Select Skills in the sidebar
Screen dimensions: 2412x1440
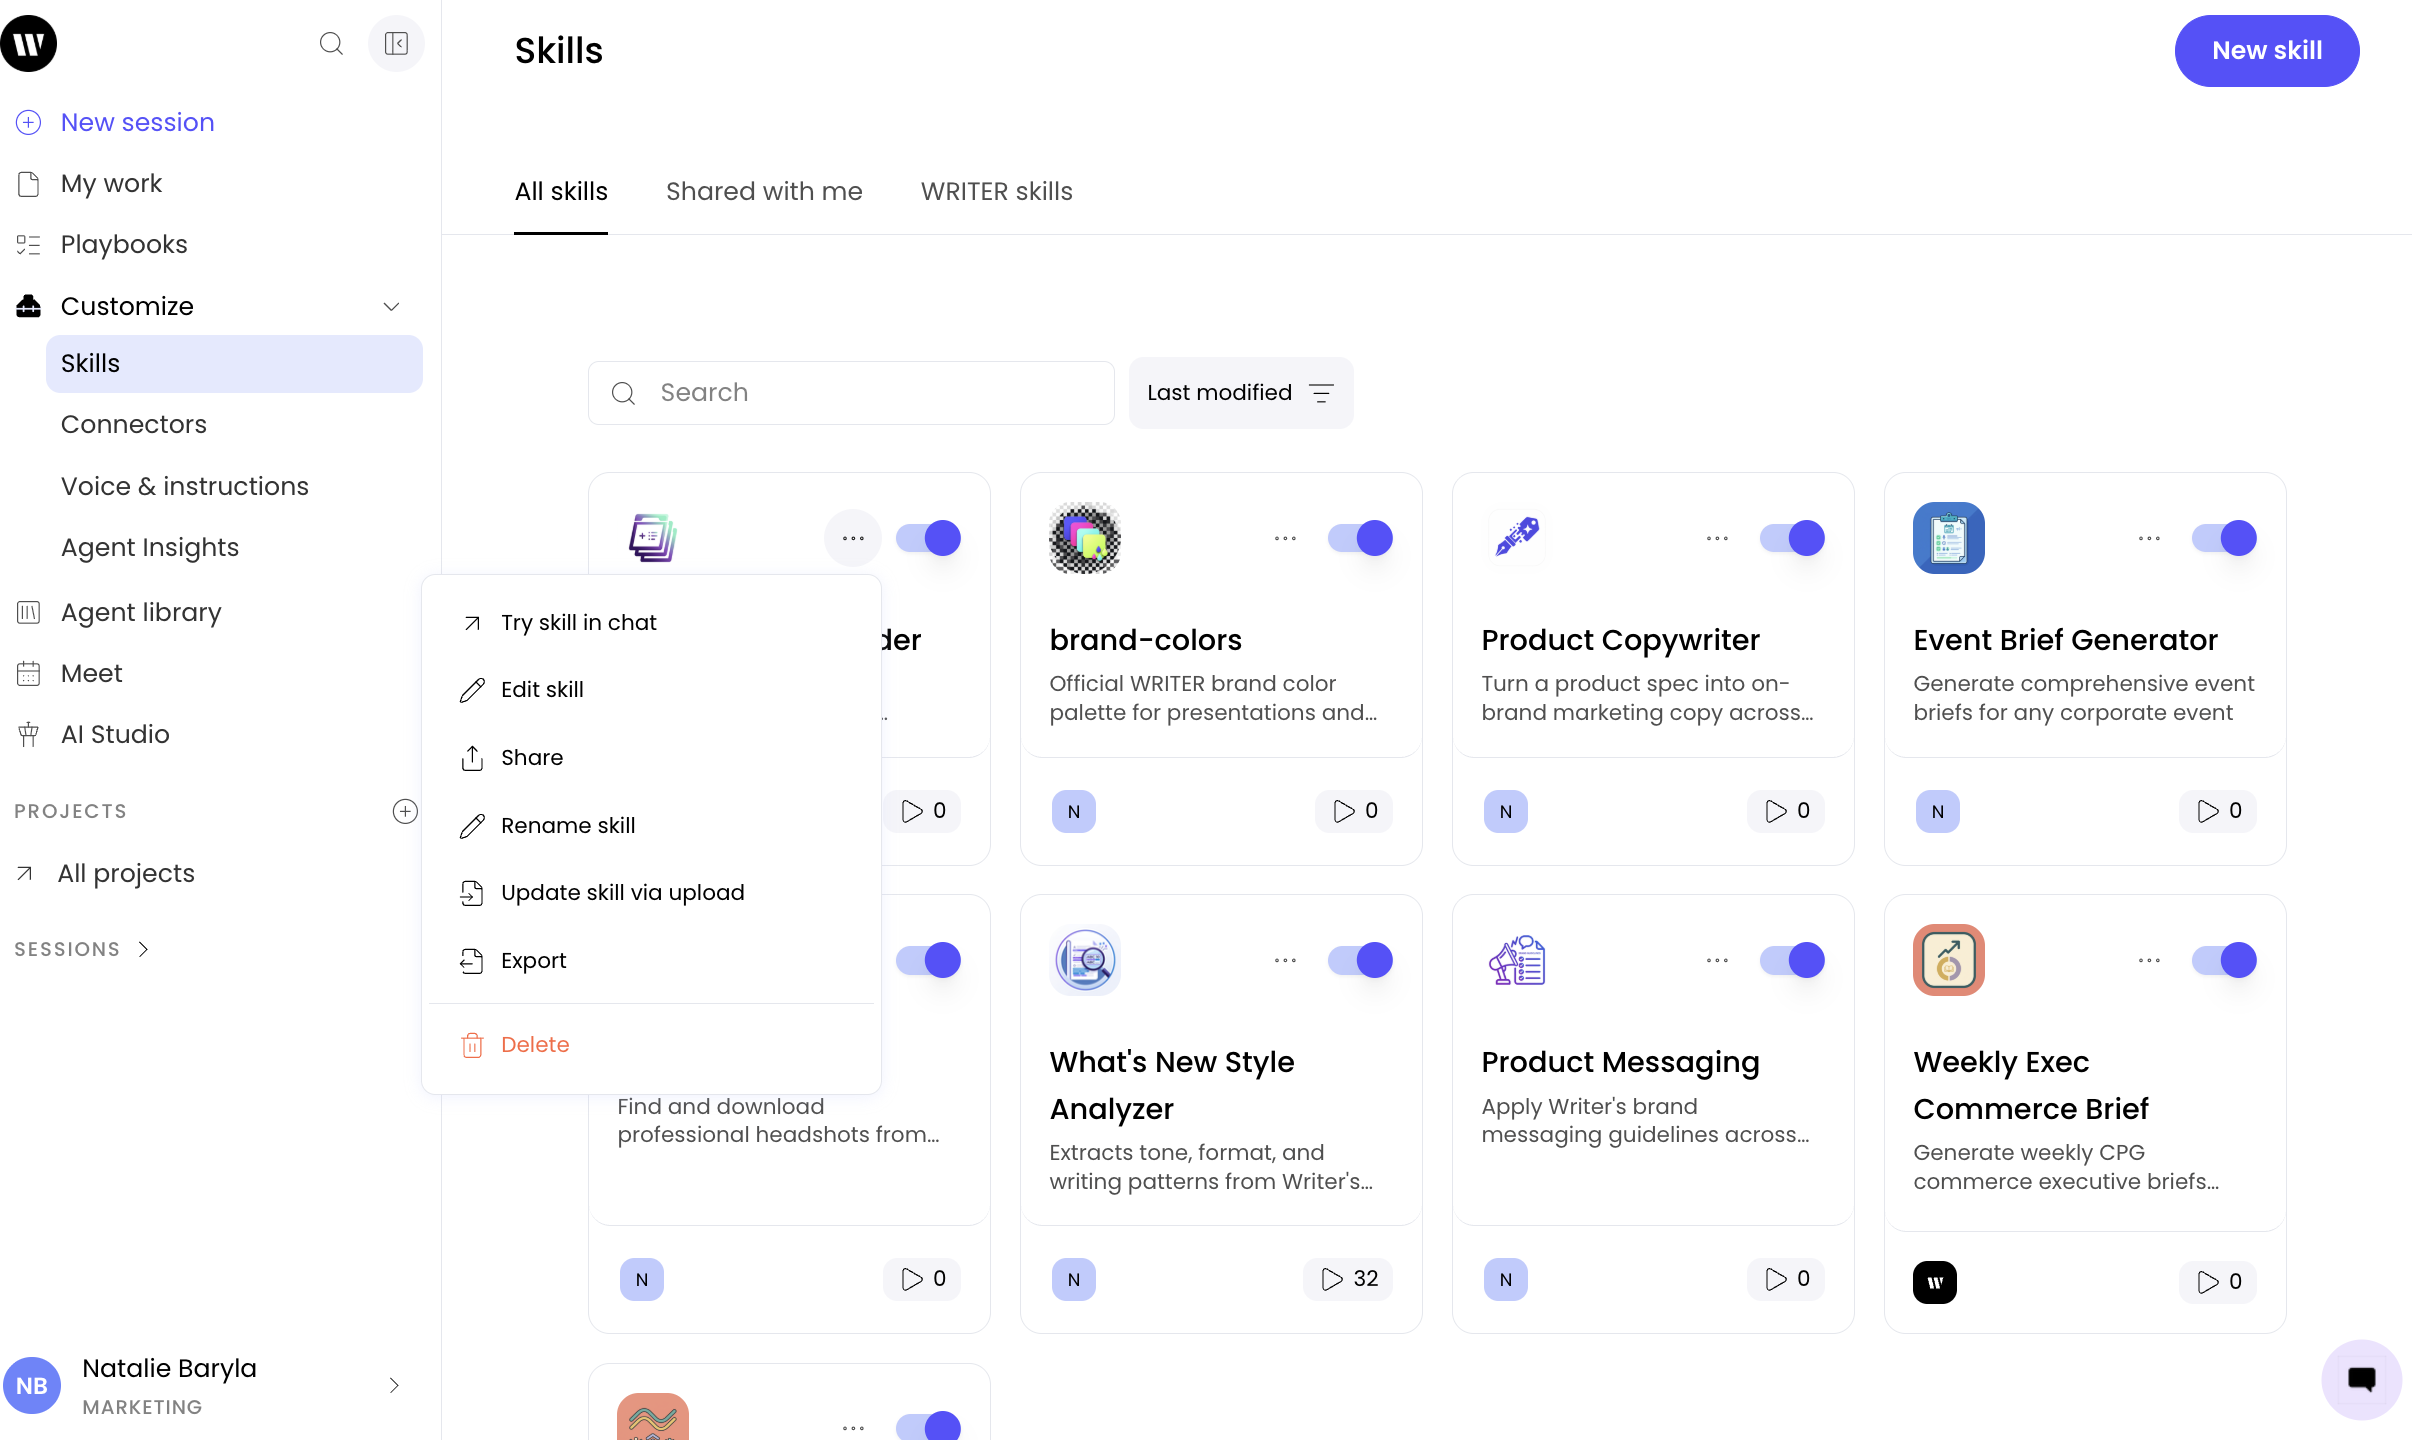coord(234,364)
